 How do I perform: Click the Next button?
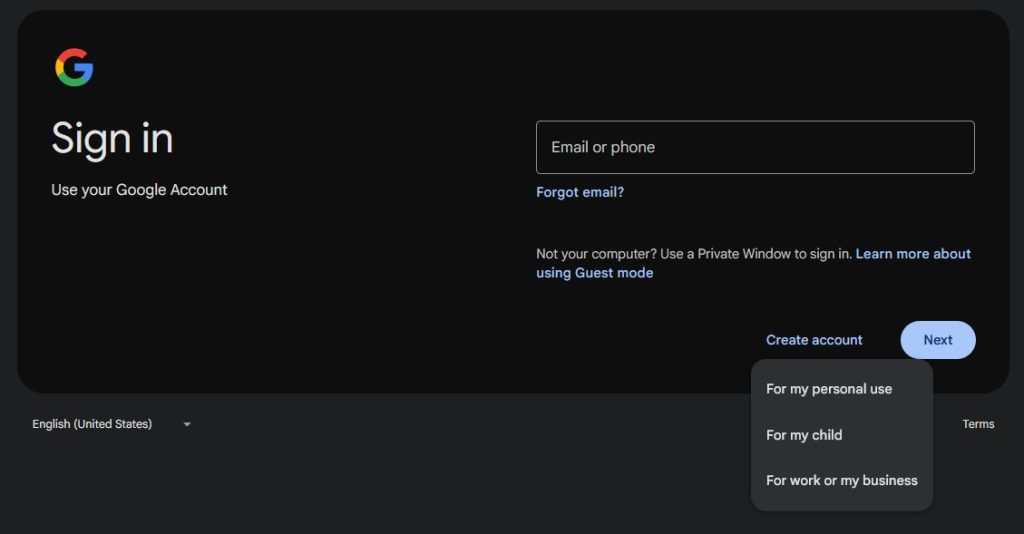(938, 340)
